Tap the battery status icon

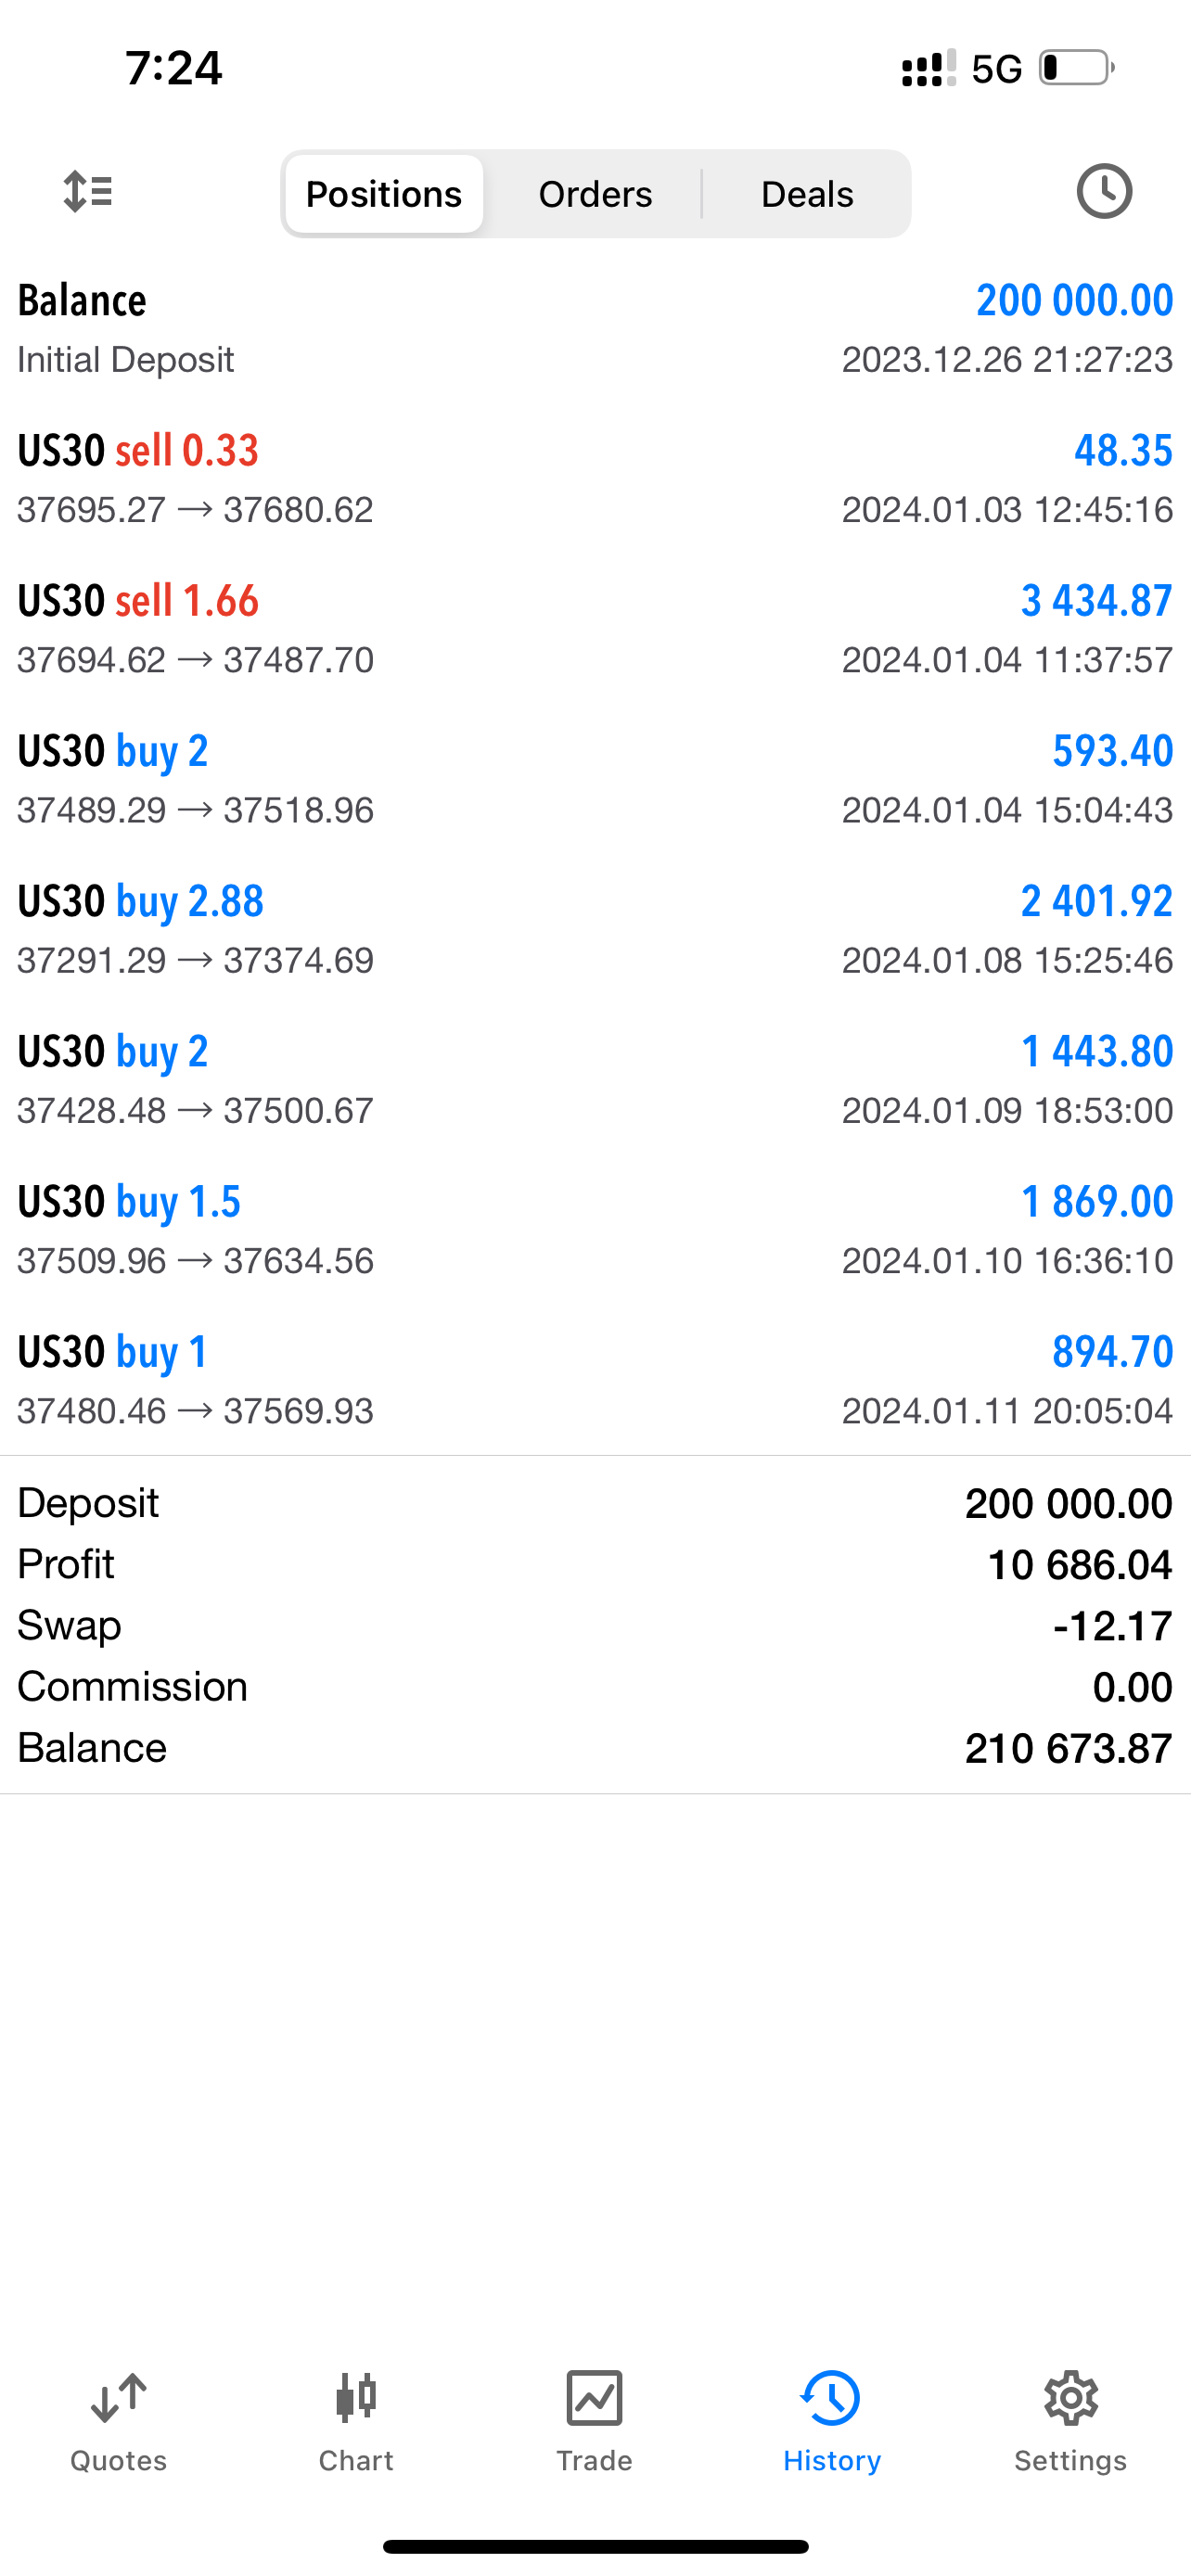pos(1076,68)
